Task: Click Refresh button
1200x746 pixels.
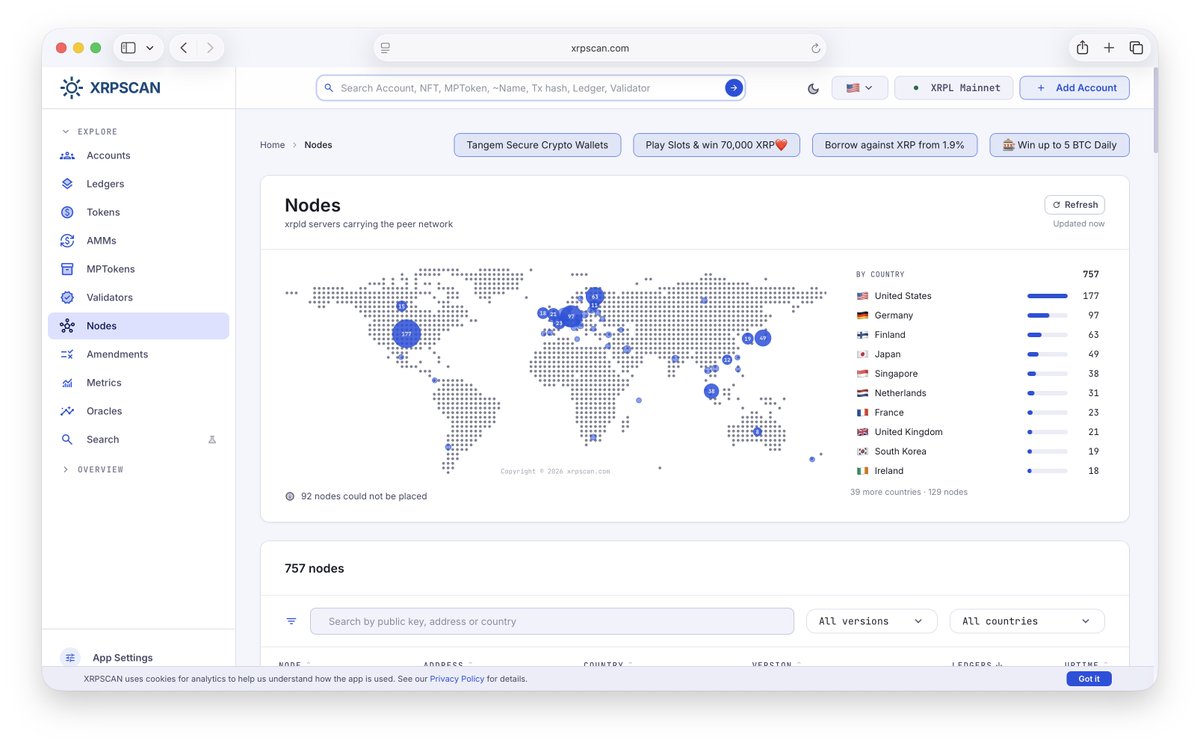Action: [1075, 204]
